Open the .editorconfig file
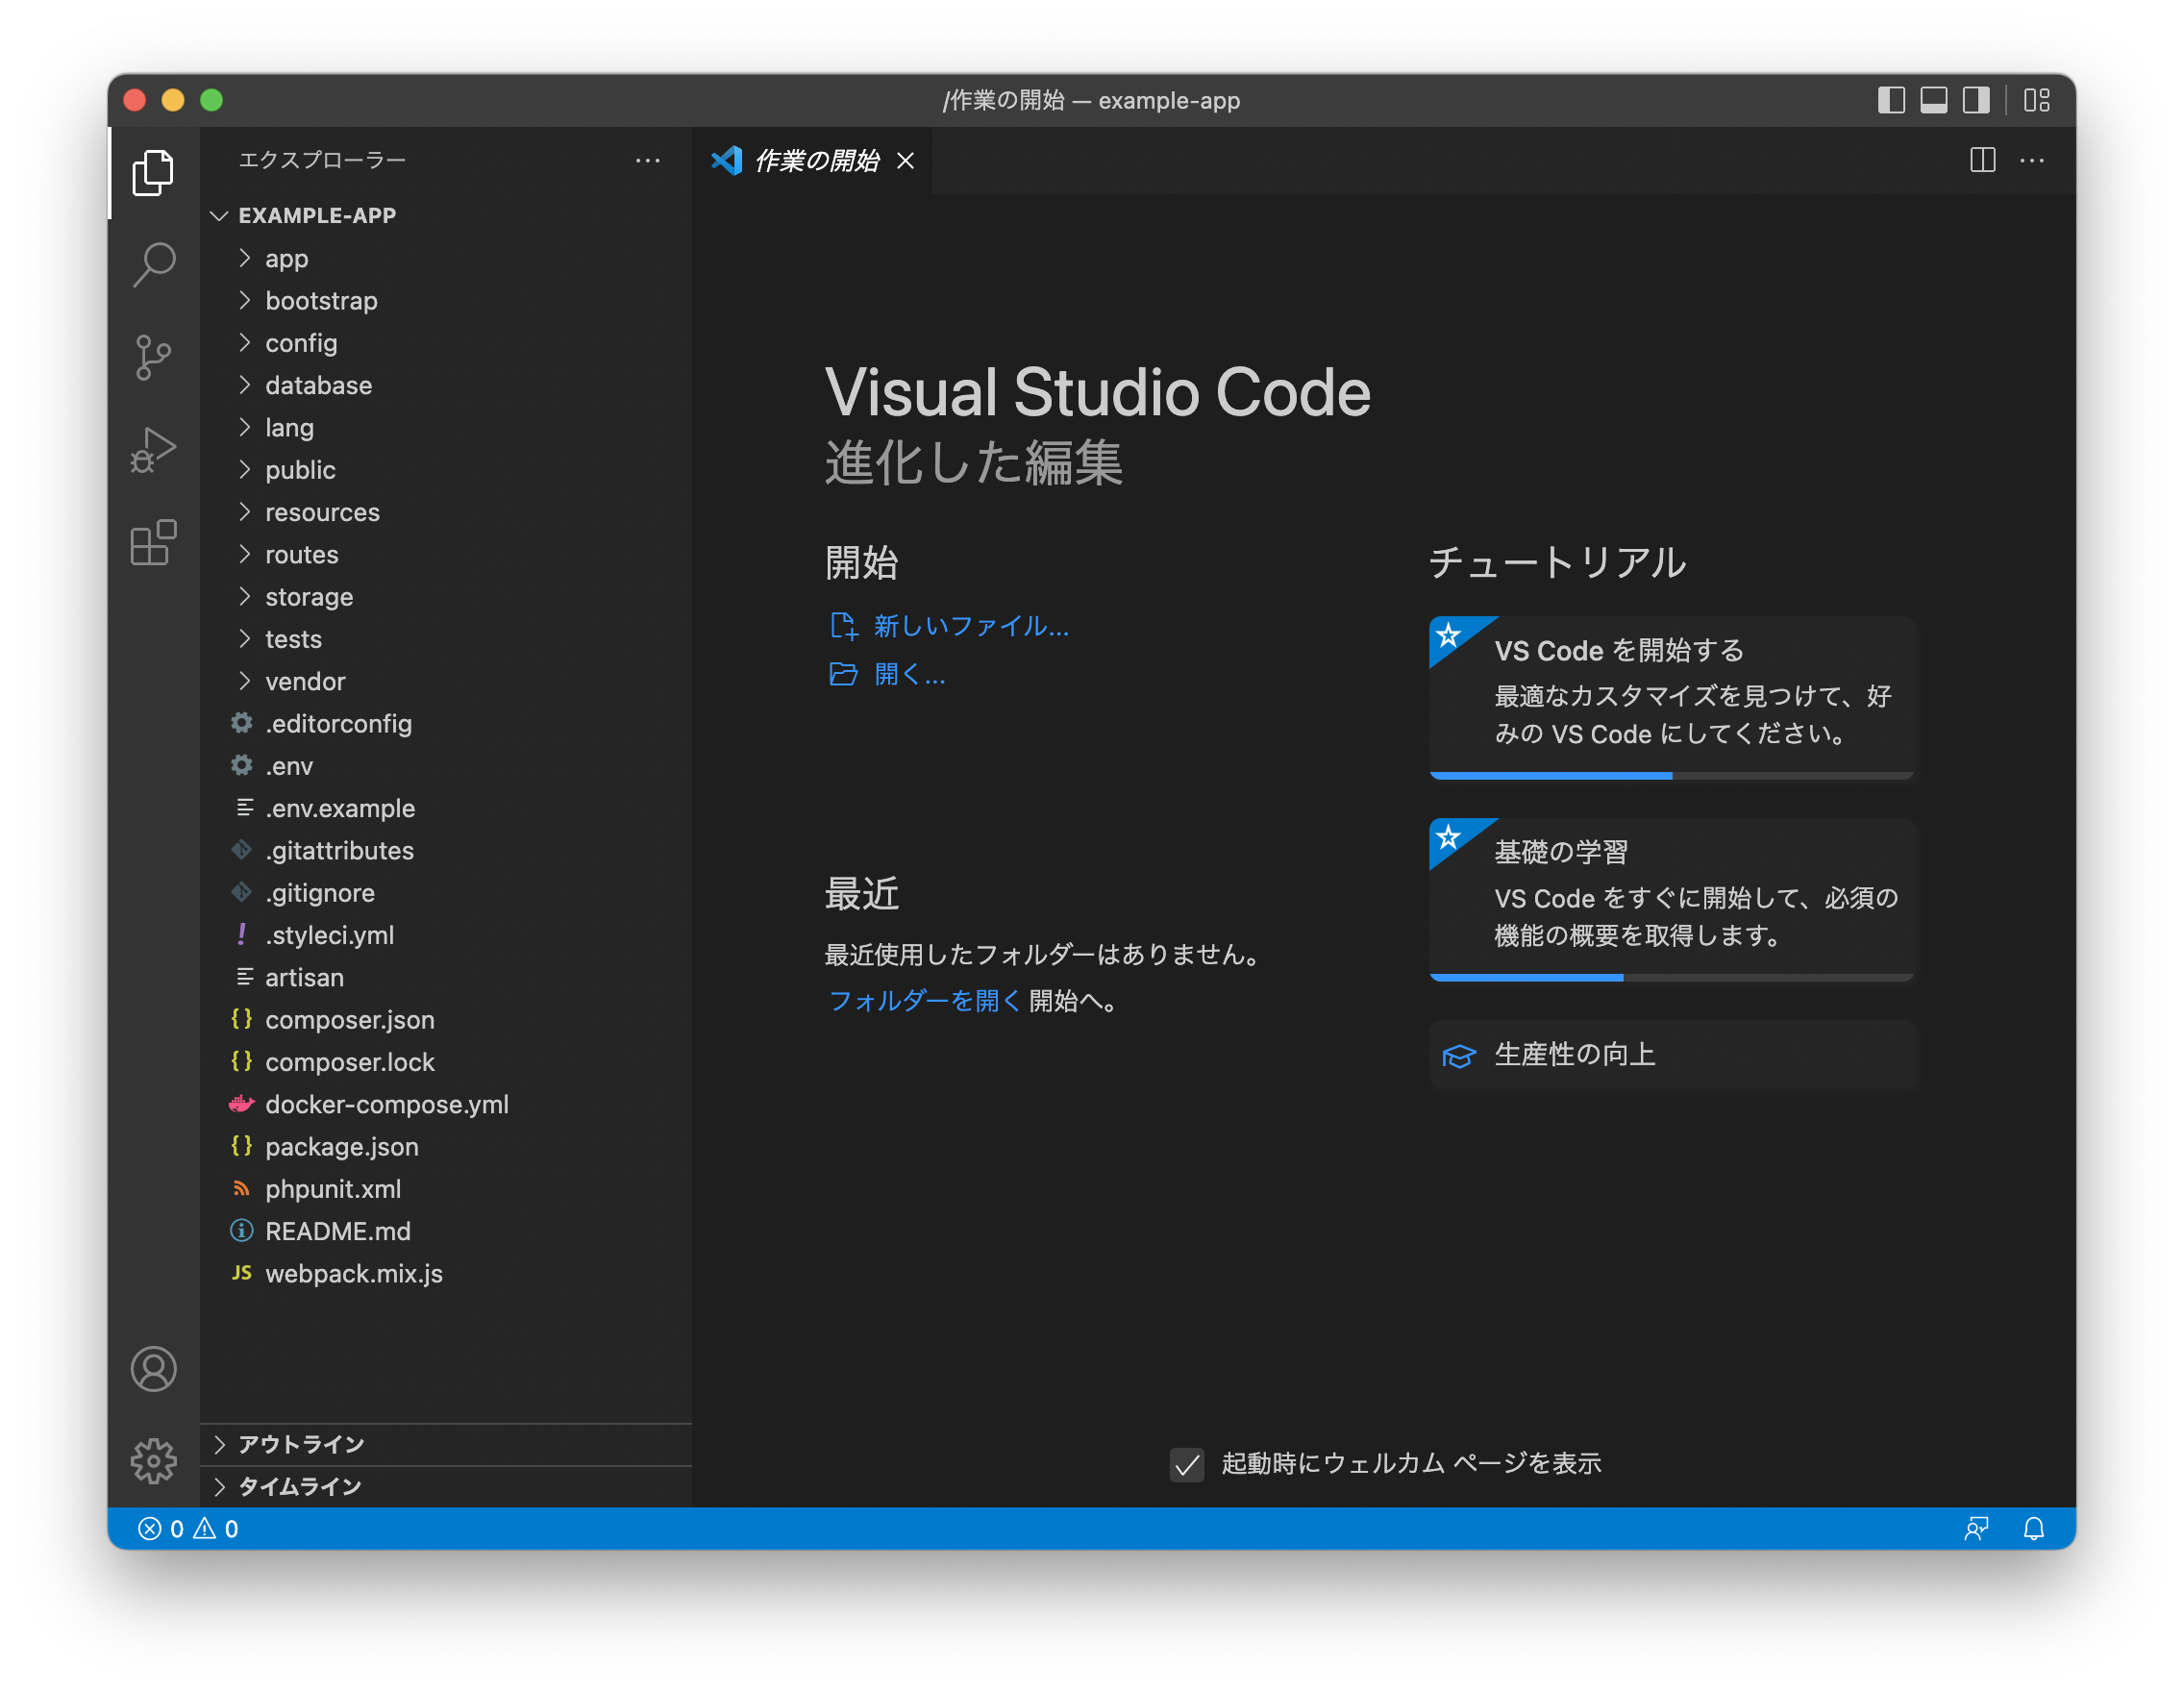 coord(446,723)
